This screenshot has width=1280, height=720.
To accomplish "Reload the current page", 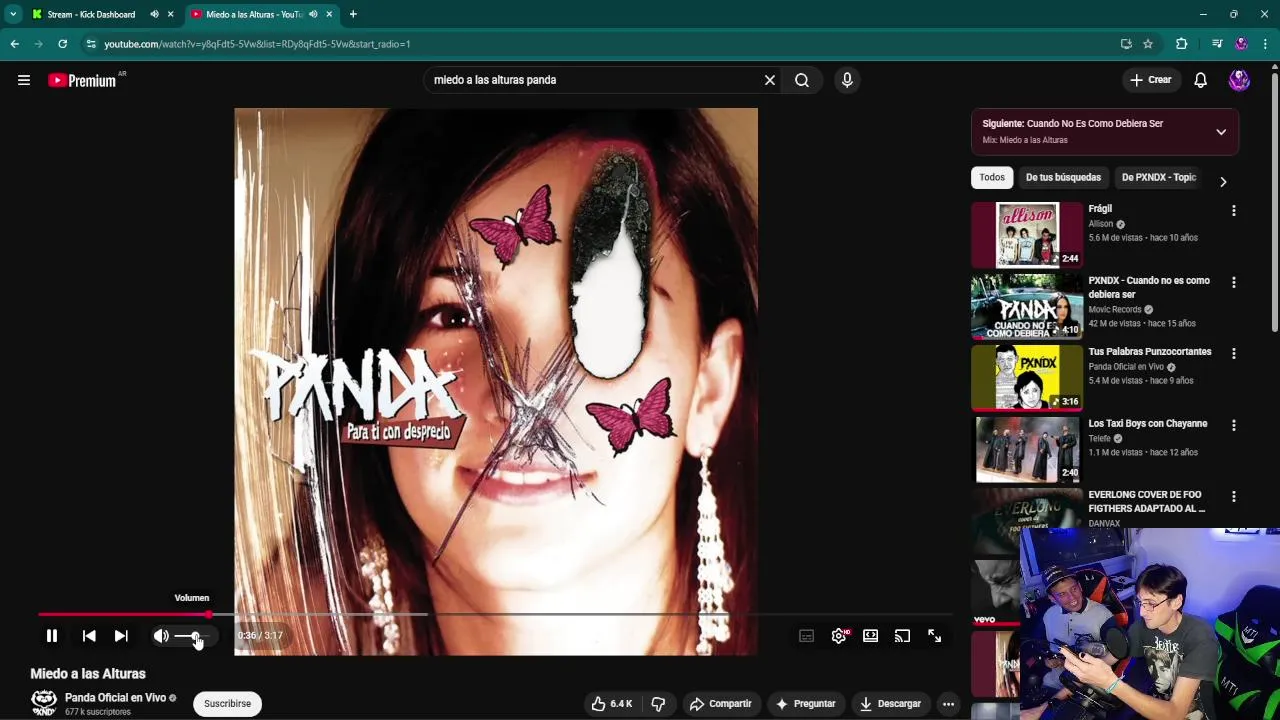I will coord(63,44).
